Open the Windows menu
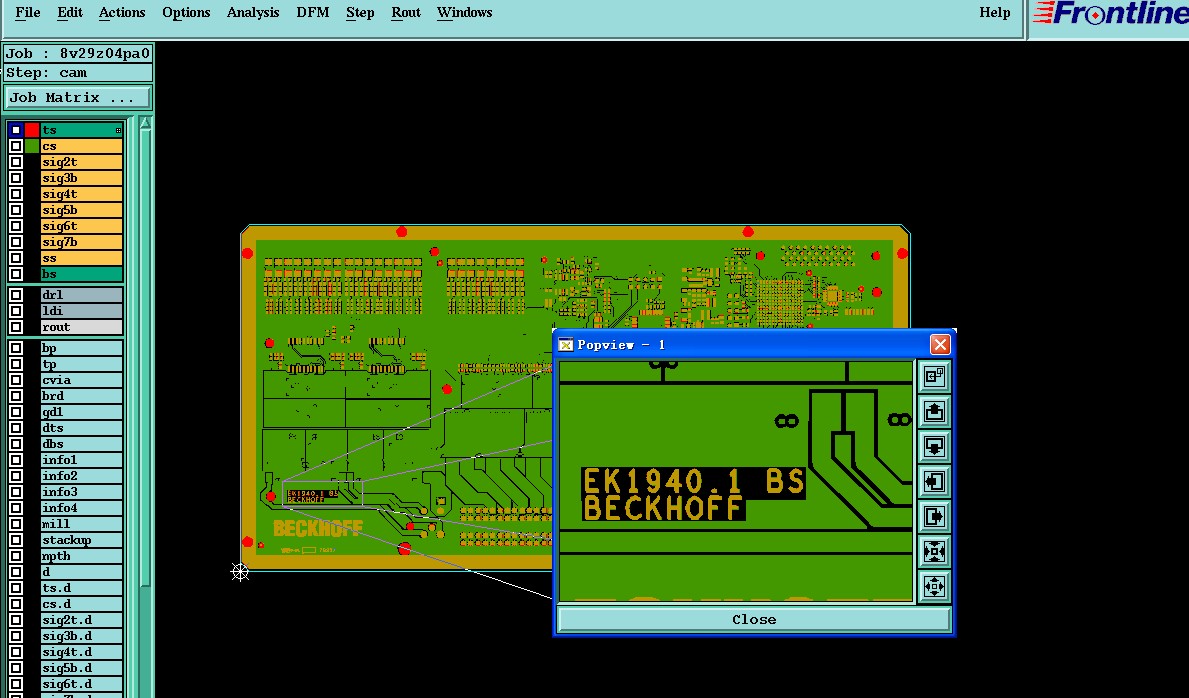The image size is (1189, 698). tap(465, 12)
